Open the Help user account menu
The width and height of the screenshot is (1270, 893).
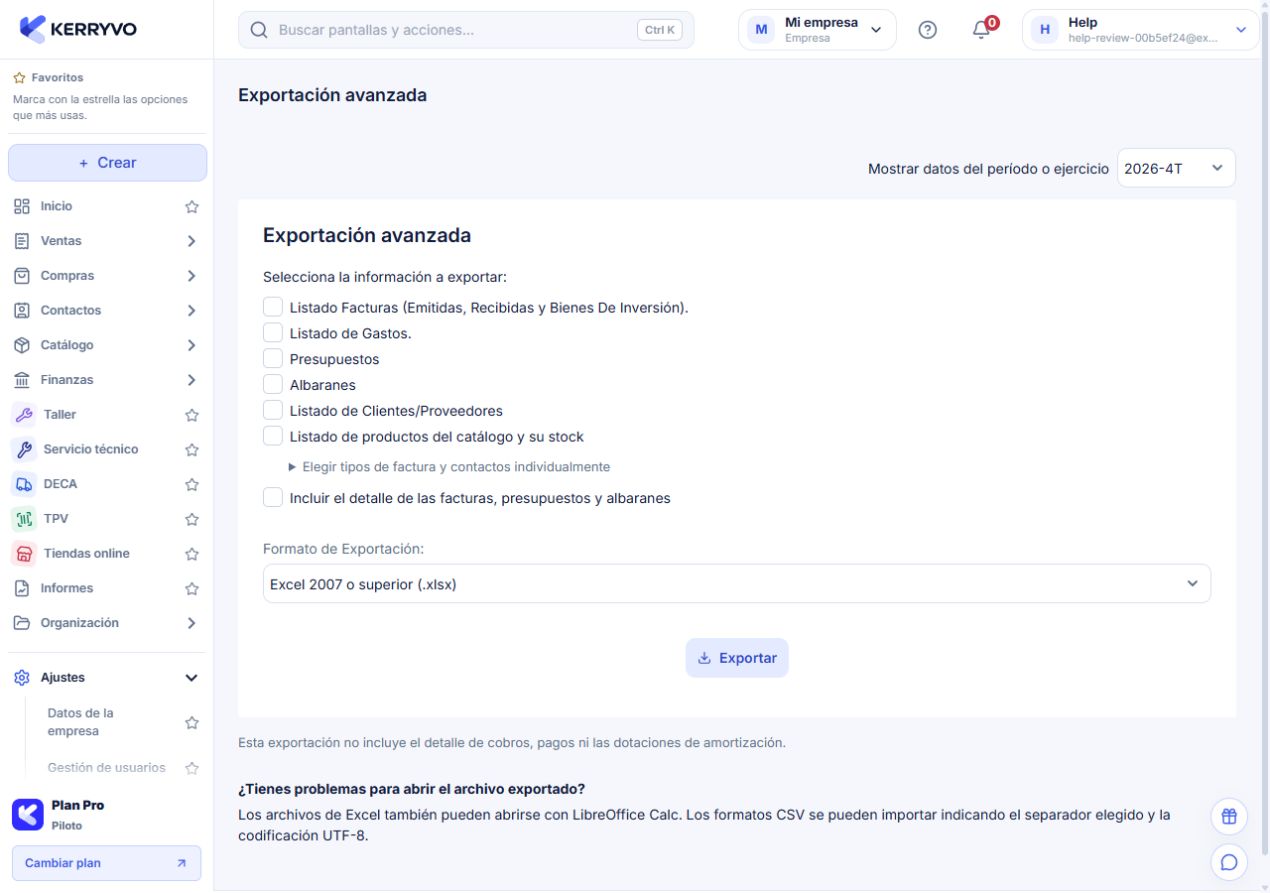pyautogui.click(x=1140, y=30)
